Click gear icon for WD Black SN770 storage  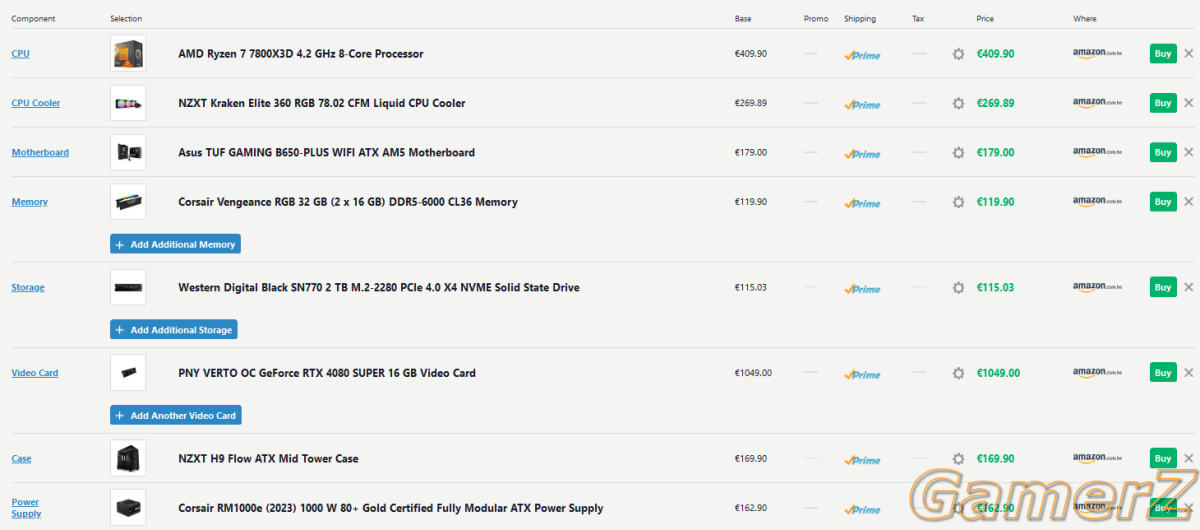[x=958, y=288]
